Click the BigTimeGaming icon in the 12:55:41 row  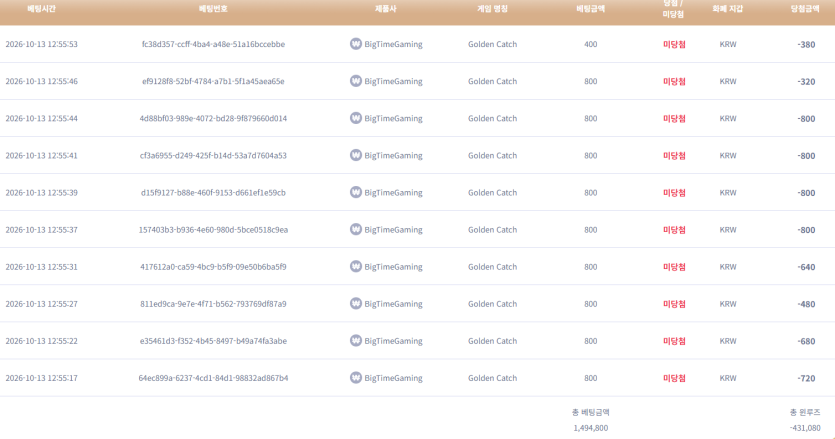[x=356, y=155]
